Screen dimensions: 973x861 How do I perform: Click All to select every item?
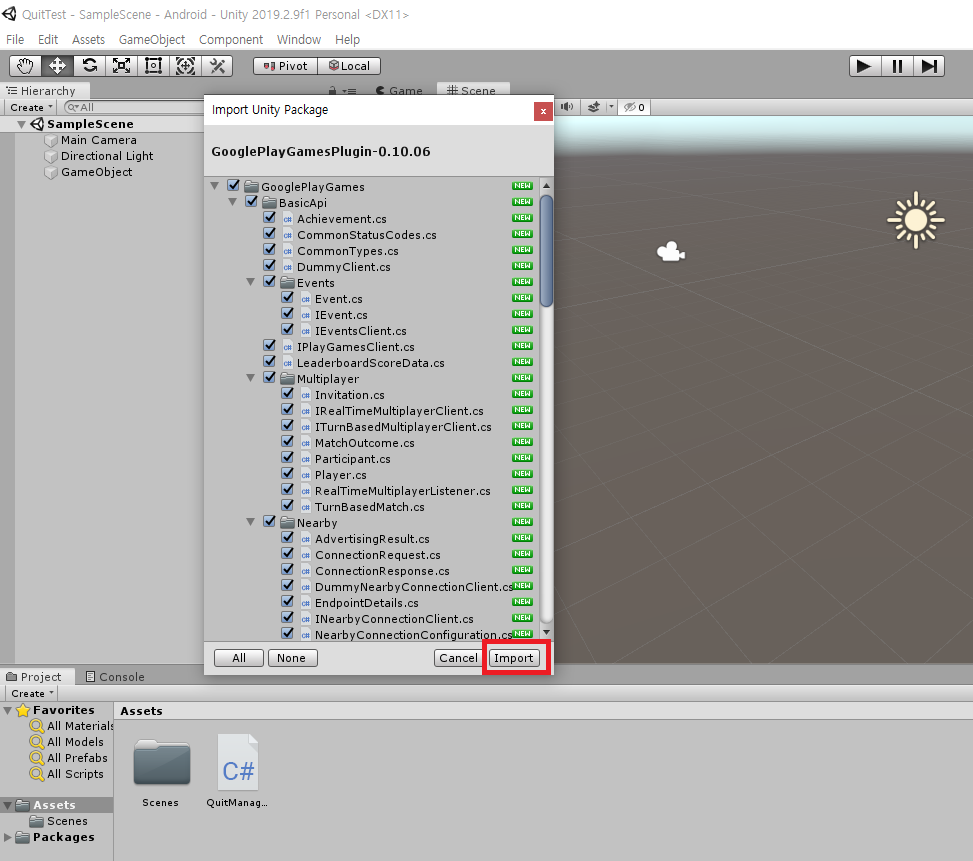tap(239, 658)
